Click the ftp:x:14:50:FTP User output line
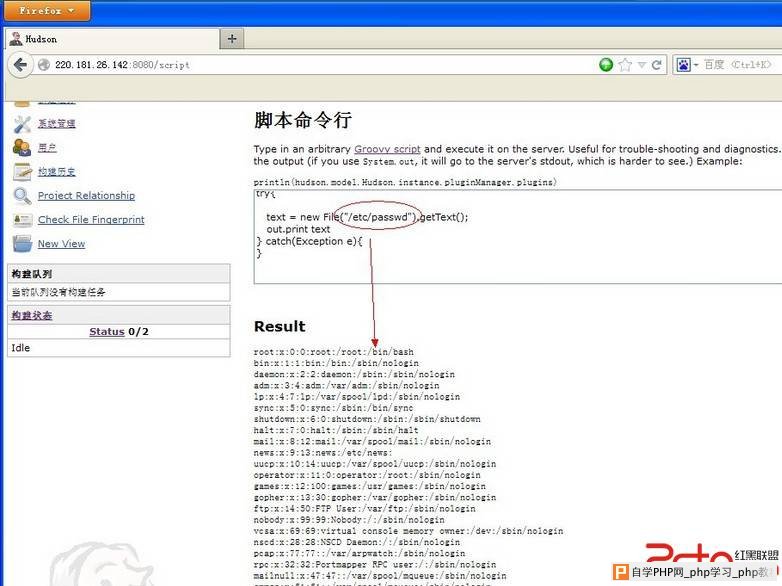The image size is (782, 586). (x=365, y=509)
